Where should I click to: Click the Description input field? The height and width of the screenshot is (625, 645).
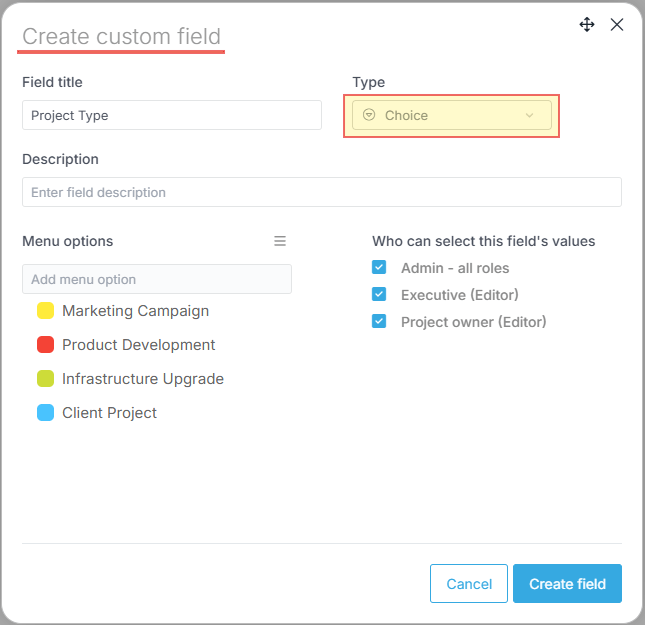coord(321,192)
